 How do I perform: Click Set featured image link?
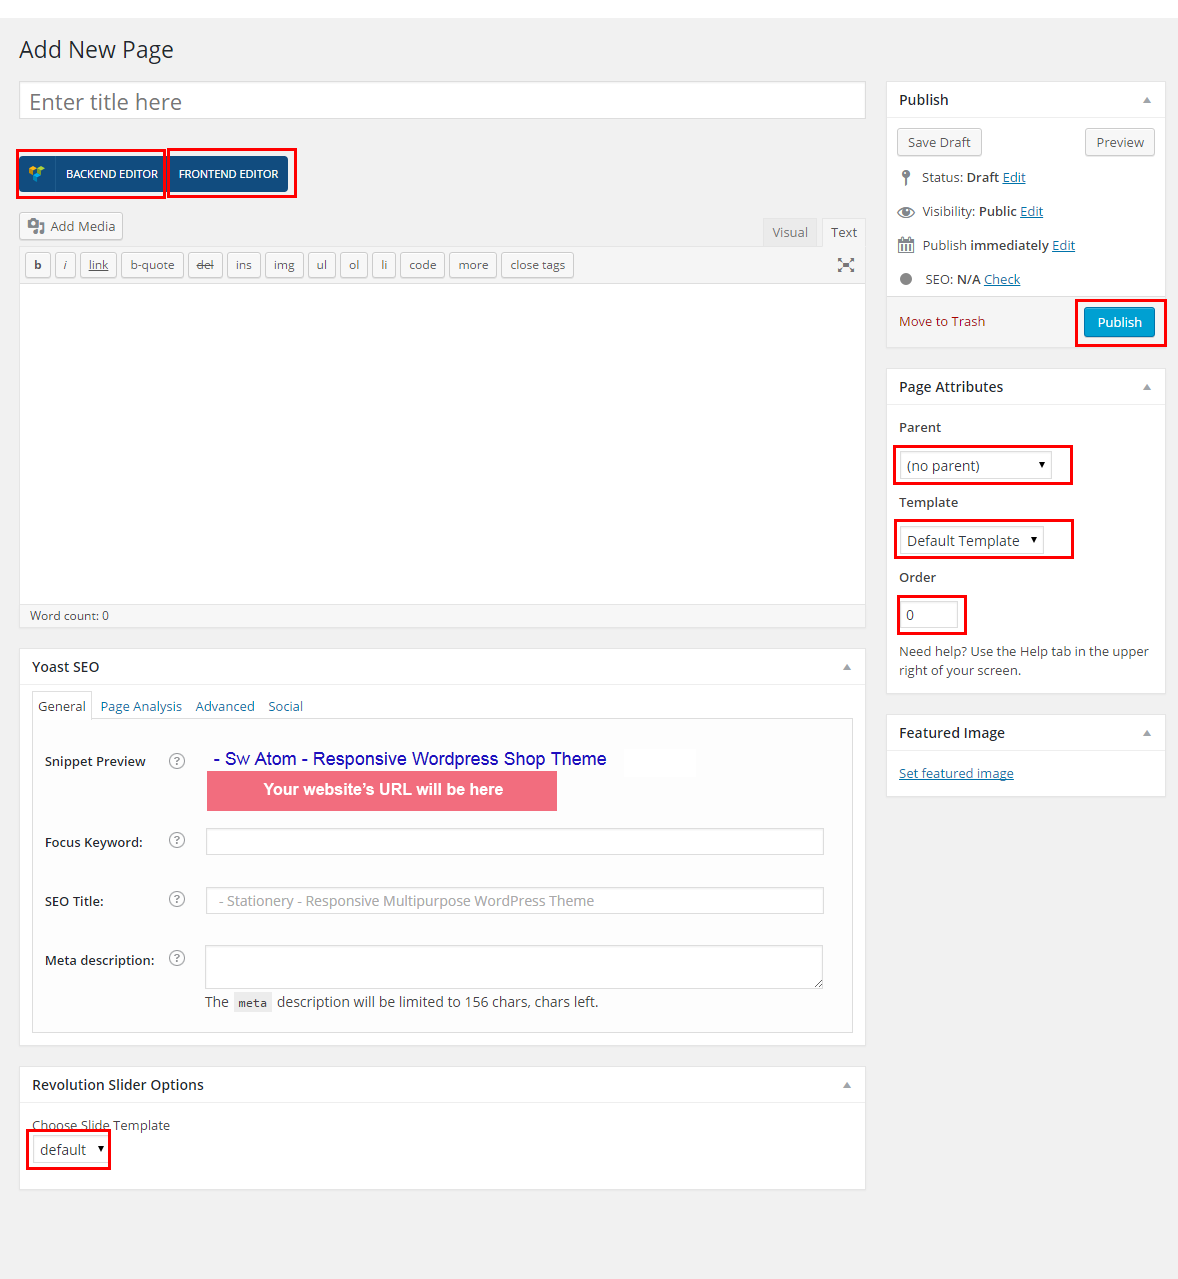point(956,773)
